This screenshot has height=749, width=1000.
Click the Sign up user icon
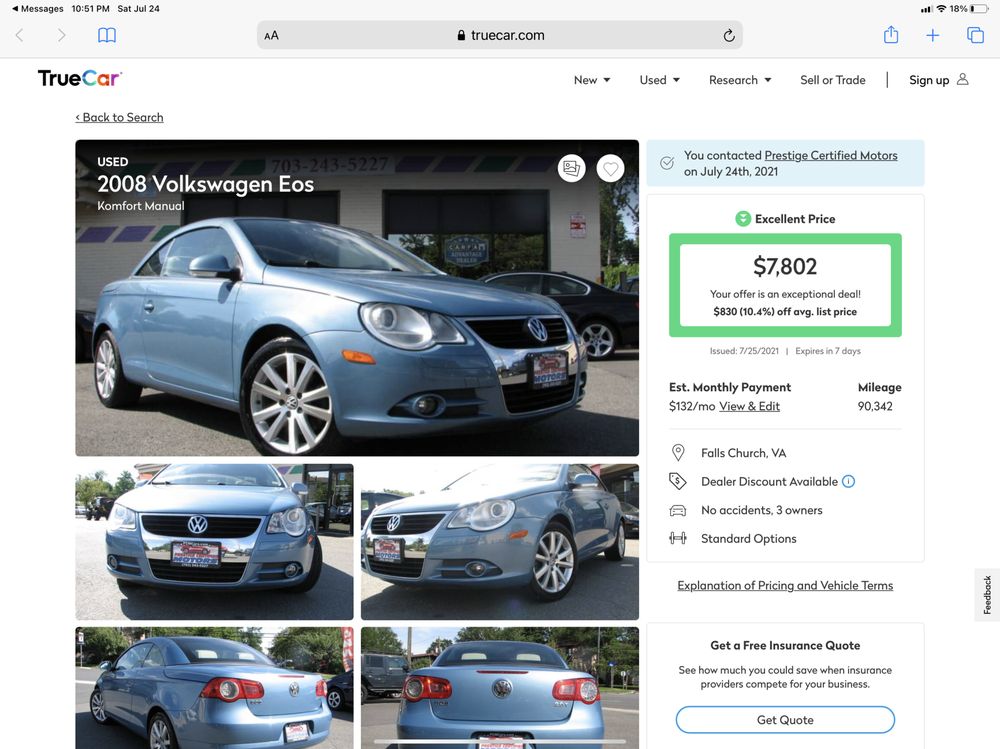click(962, 80)
